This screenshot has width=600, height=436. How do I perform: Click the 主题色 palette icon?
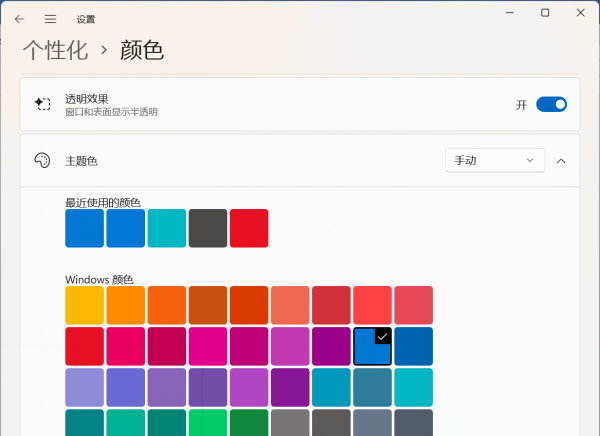[42, 160]
